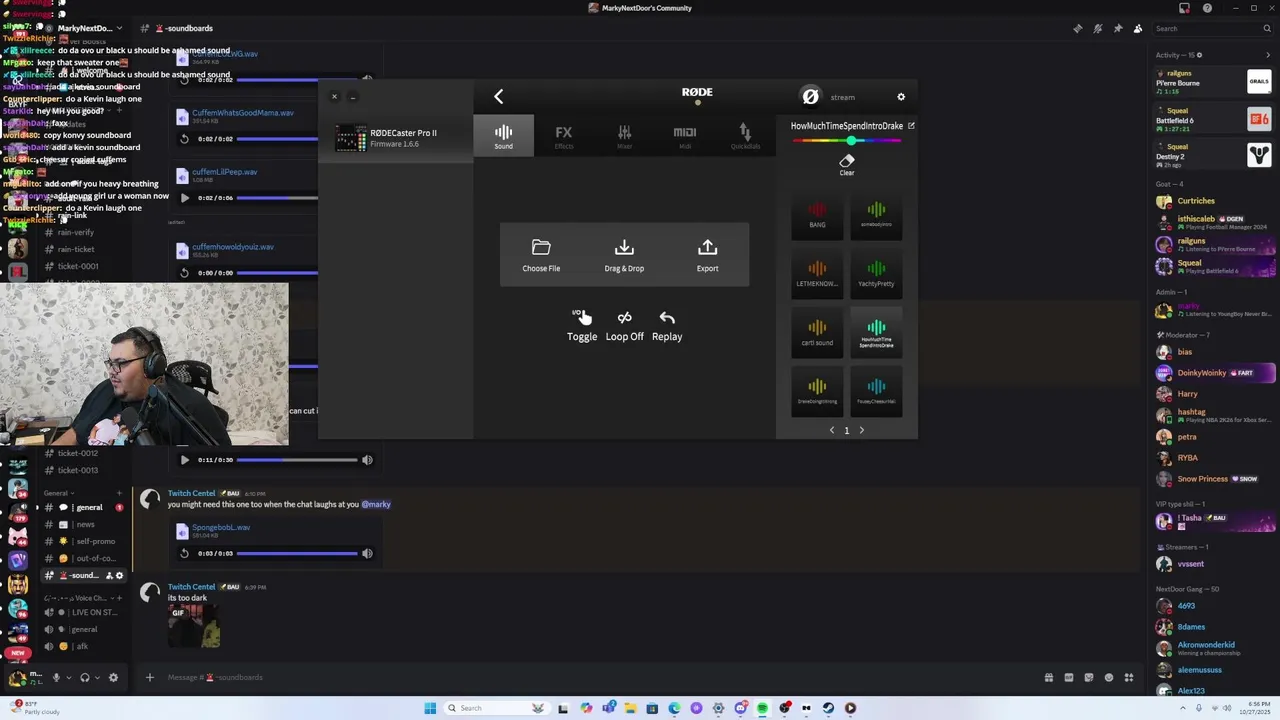The height and width of the screenshot is (720, 1280).
Task: Expand headphone output options arrow
Action: pyautogui.click(x=98, y=677)
